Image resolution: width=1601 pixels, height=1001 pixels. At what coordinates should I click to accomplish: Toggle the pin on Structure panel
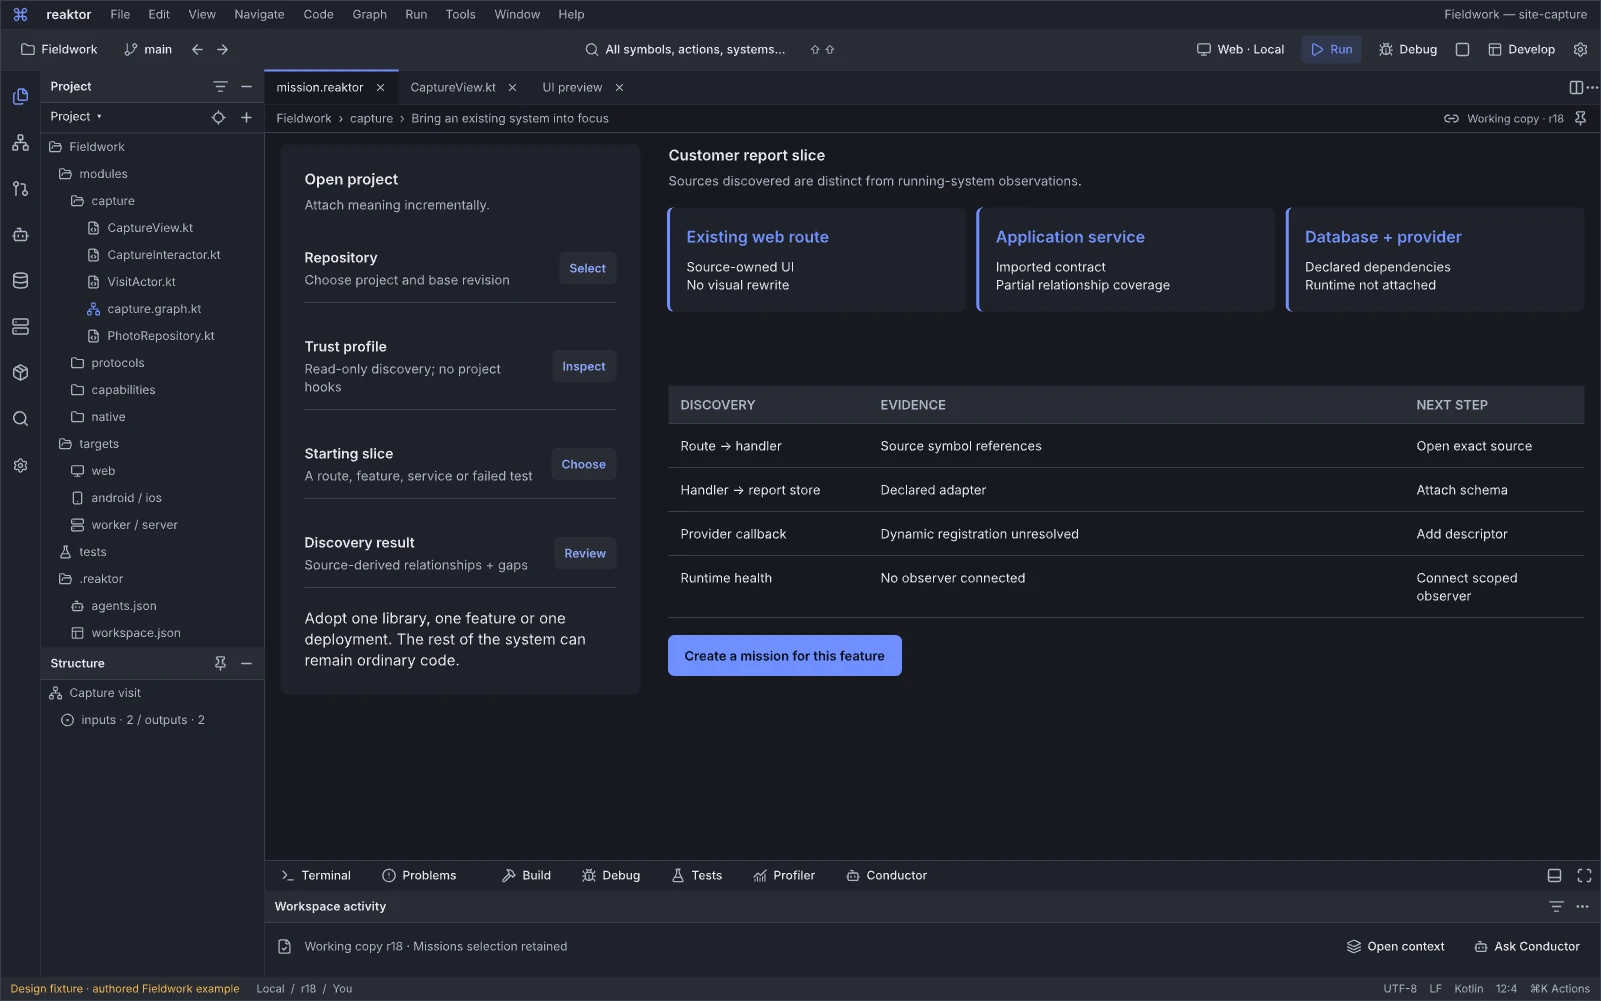click(220, 663)
